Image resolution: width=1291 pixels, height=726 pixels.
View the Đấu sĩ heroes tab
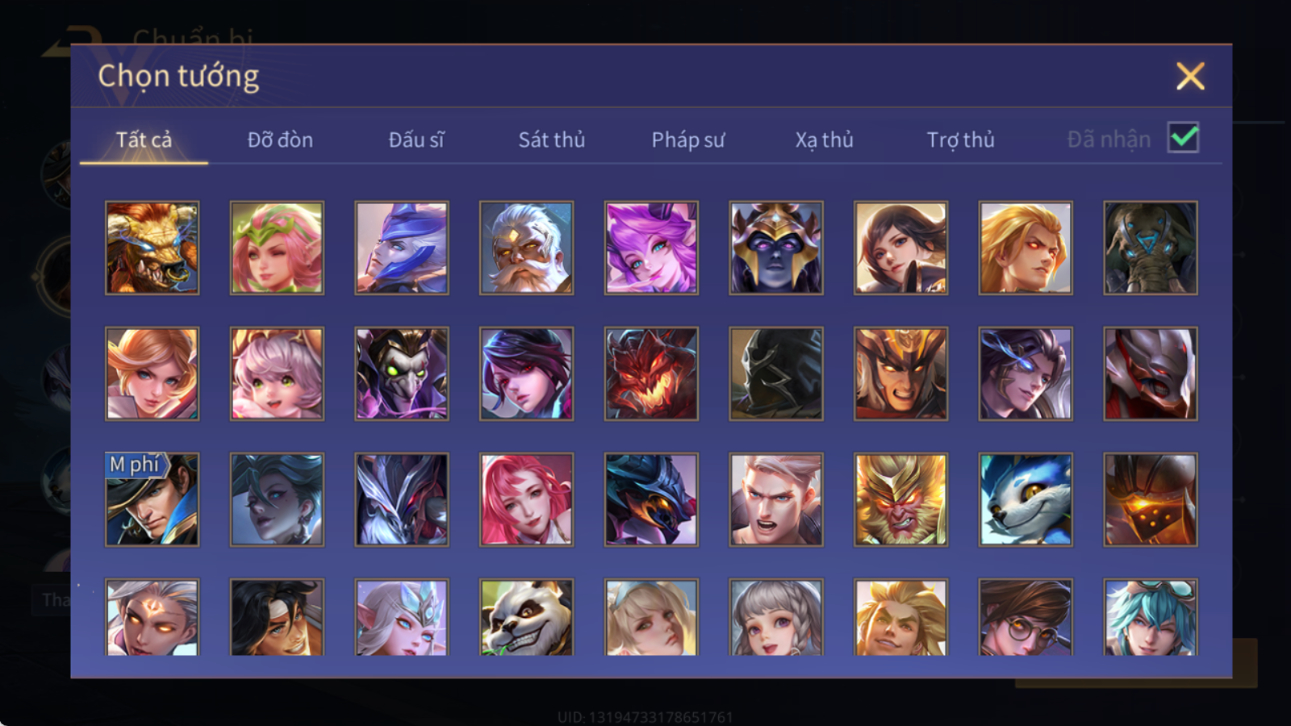[x=416, y=140]
